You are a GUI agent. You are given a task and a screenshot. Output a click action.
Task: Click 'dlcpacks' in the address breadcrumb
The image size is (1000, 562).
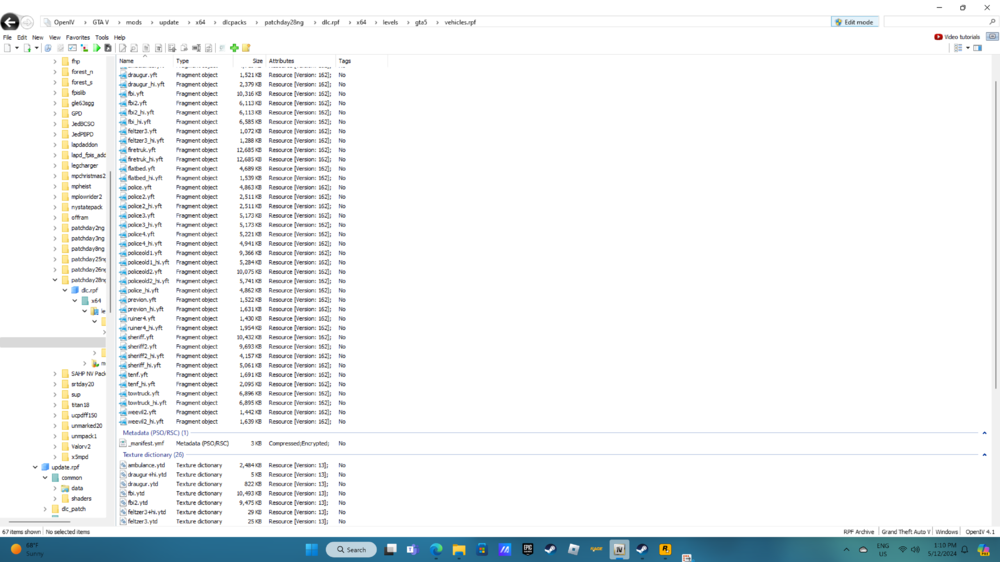(x=234, y=22)
